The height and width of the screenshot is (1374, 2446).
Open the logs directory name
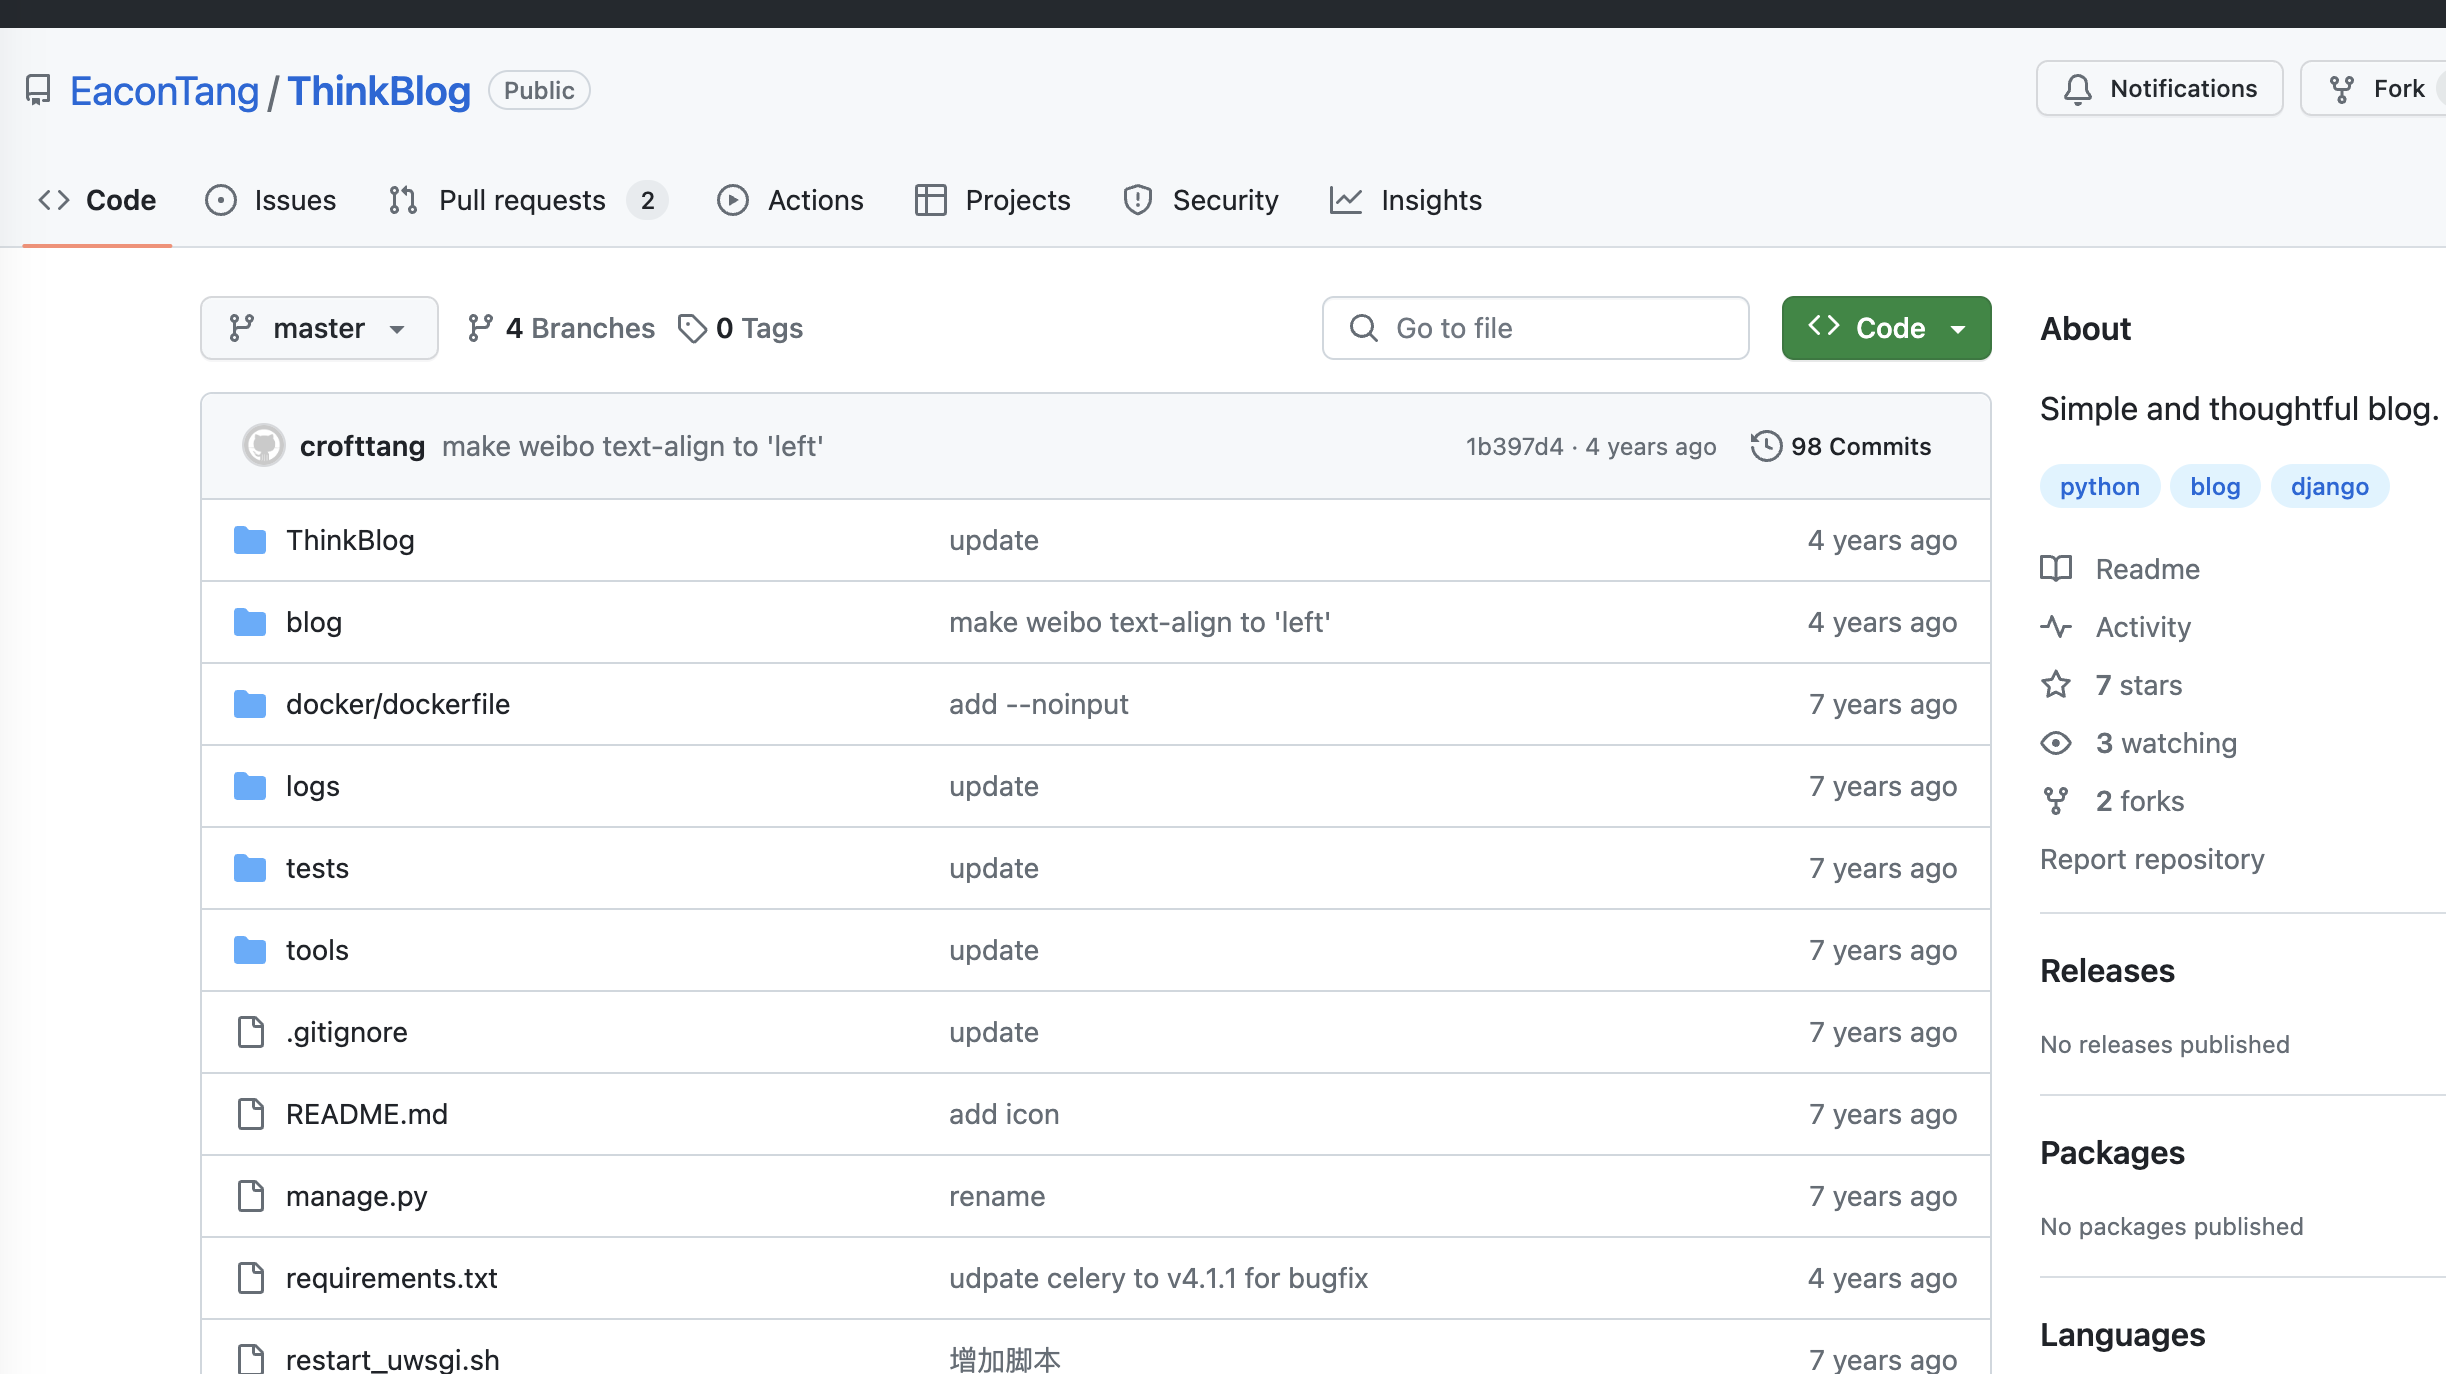[x=313, y=786]
